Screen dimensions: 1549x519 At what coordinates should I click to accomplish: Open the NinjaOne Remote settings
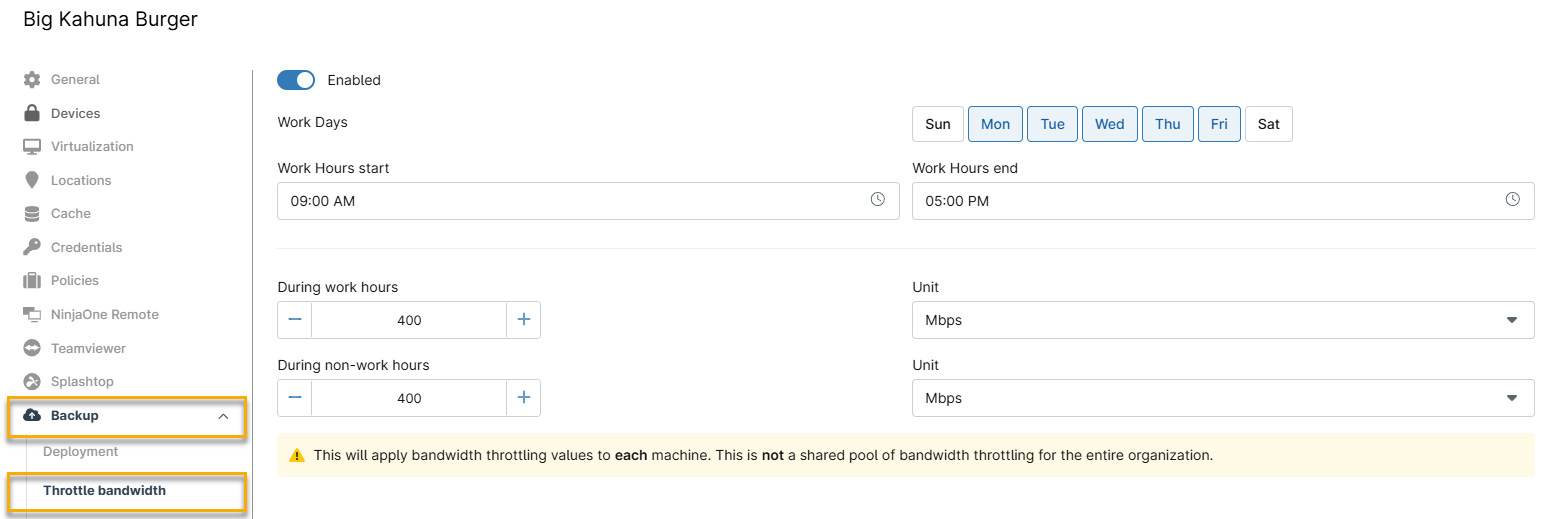(104, 315)
